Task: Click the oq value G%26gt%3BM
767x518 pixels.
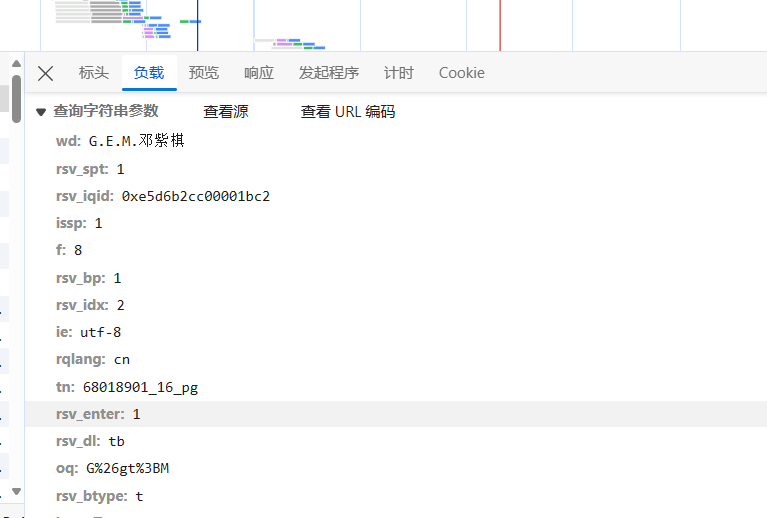Action: click(128, 469)
